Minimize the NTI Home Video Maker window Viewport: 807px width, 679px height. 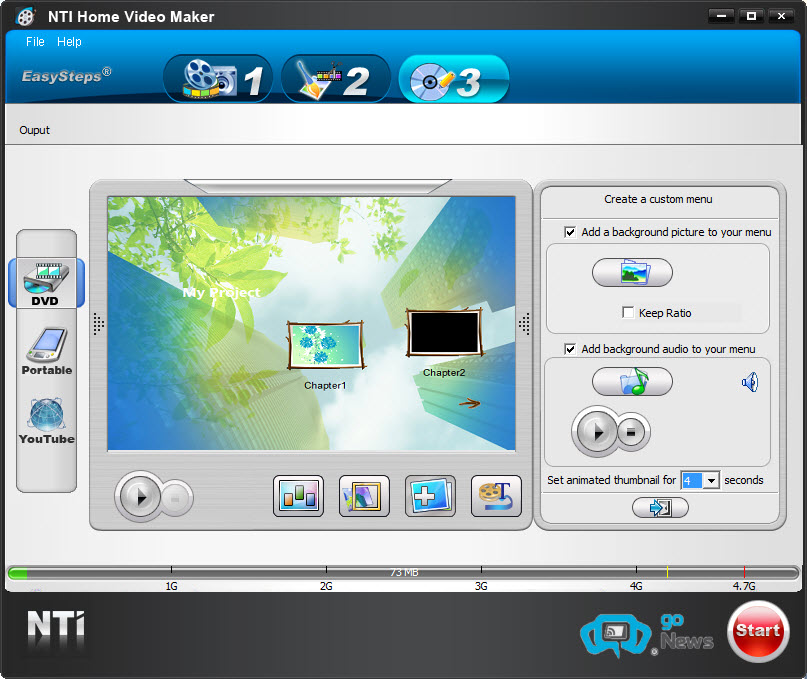721,16
